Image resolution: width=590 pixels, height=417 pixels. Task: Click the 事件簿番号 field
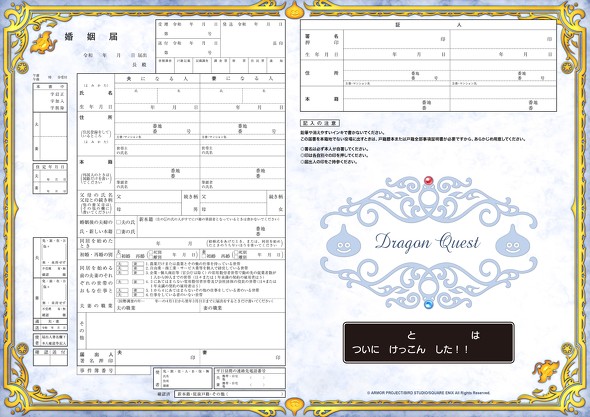(x=133, y=370)
